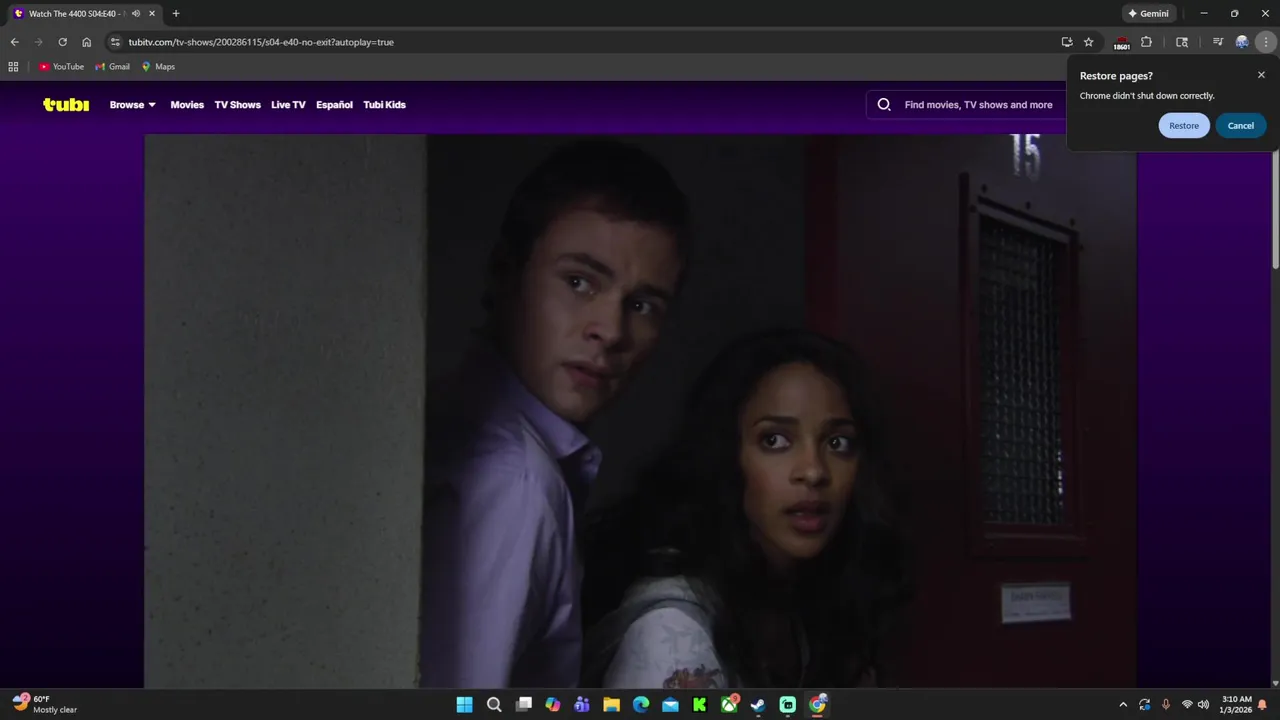The width and height of the screenshot is (1280, 720).
Task: Open Steam from the taskbar
Action: click(x=758, y=705)
